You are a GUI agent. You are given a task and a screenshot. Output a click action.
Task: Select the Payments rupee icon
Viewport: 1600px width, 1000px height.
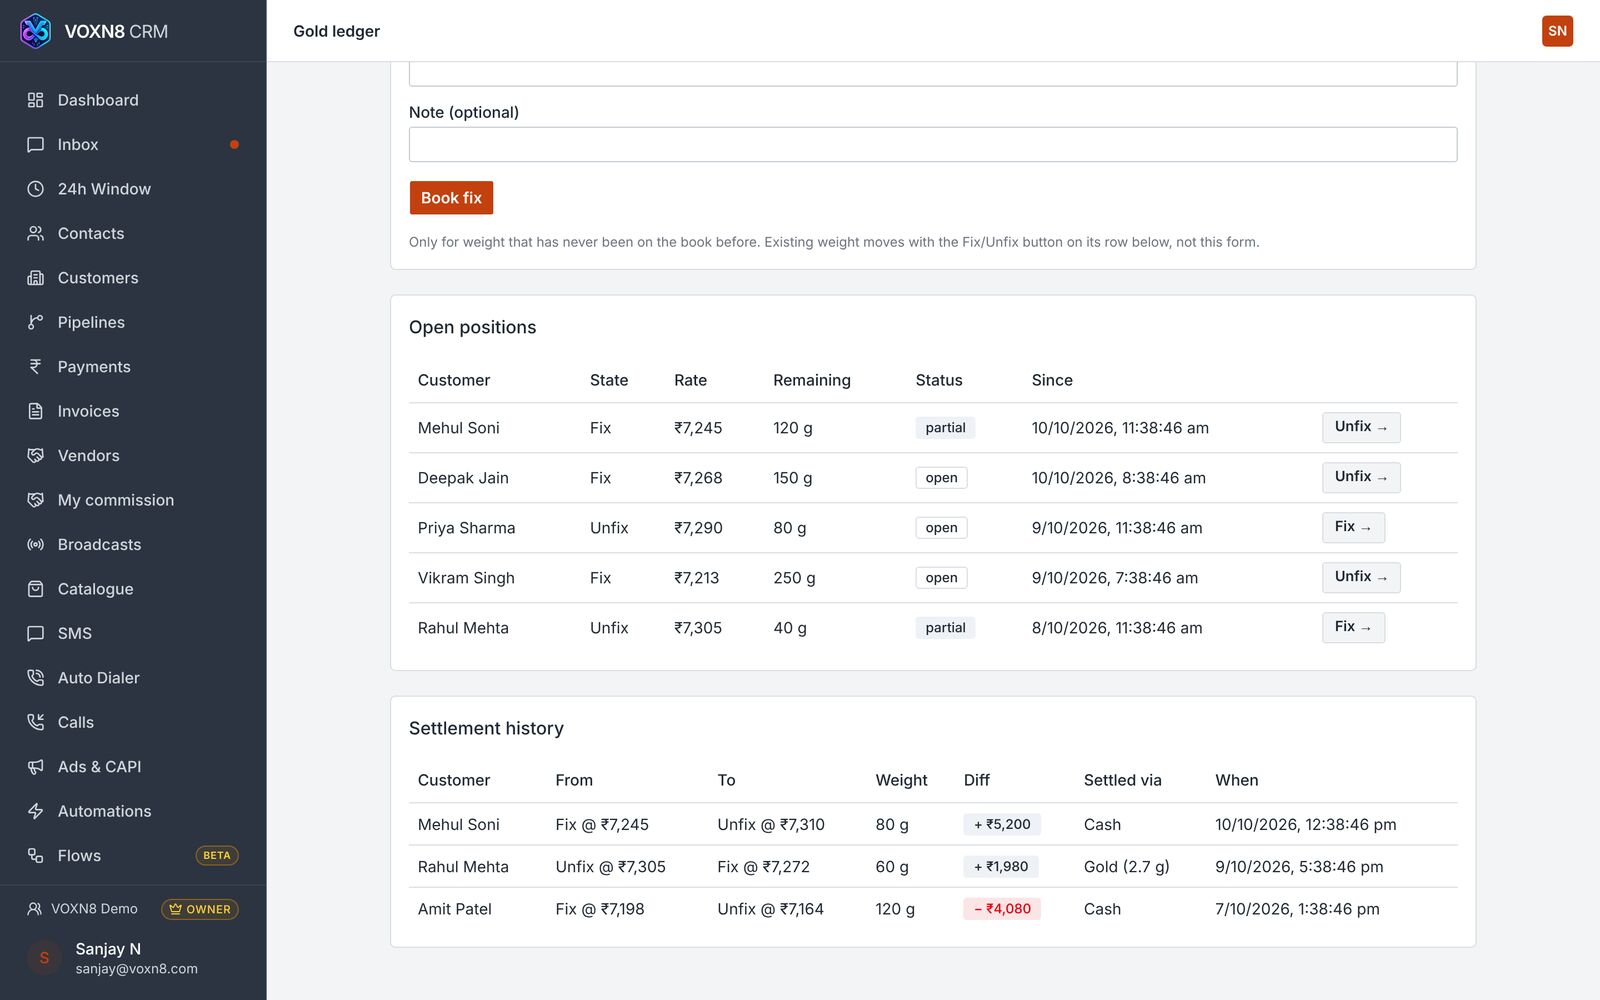tap(36, 366)
